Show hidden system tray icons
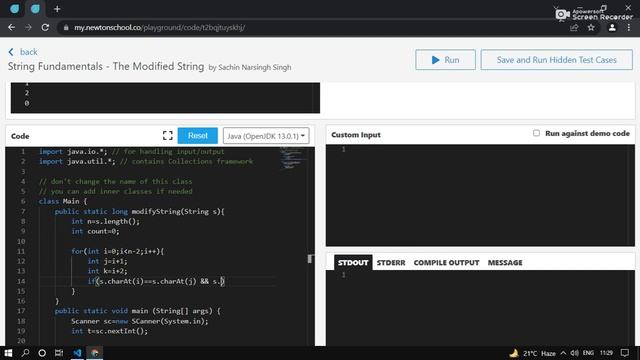Screen dimensions: 640x360 tap(563, 353)
